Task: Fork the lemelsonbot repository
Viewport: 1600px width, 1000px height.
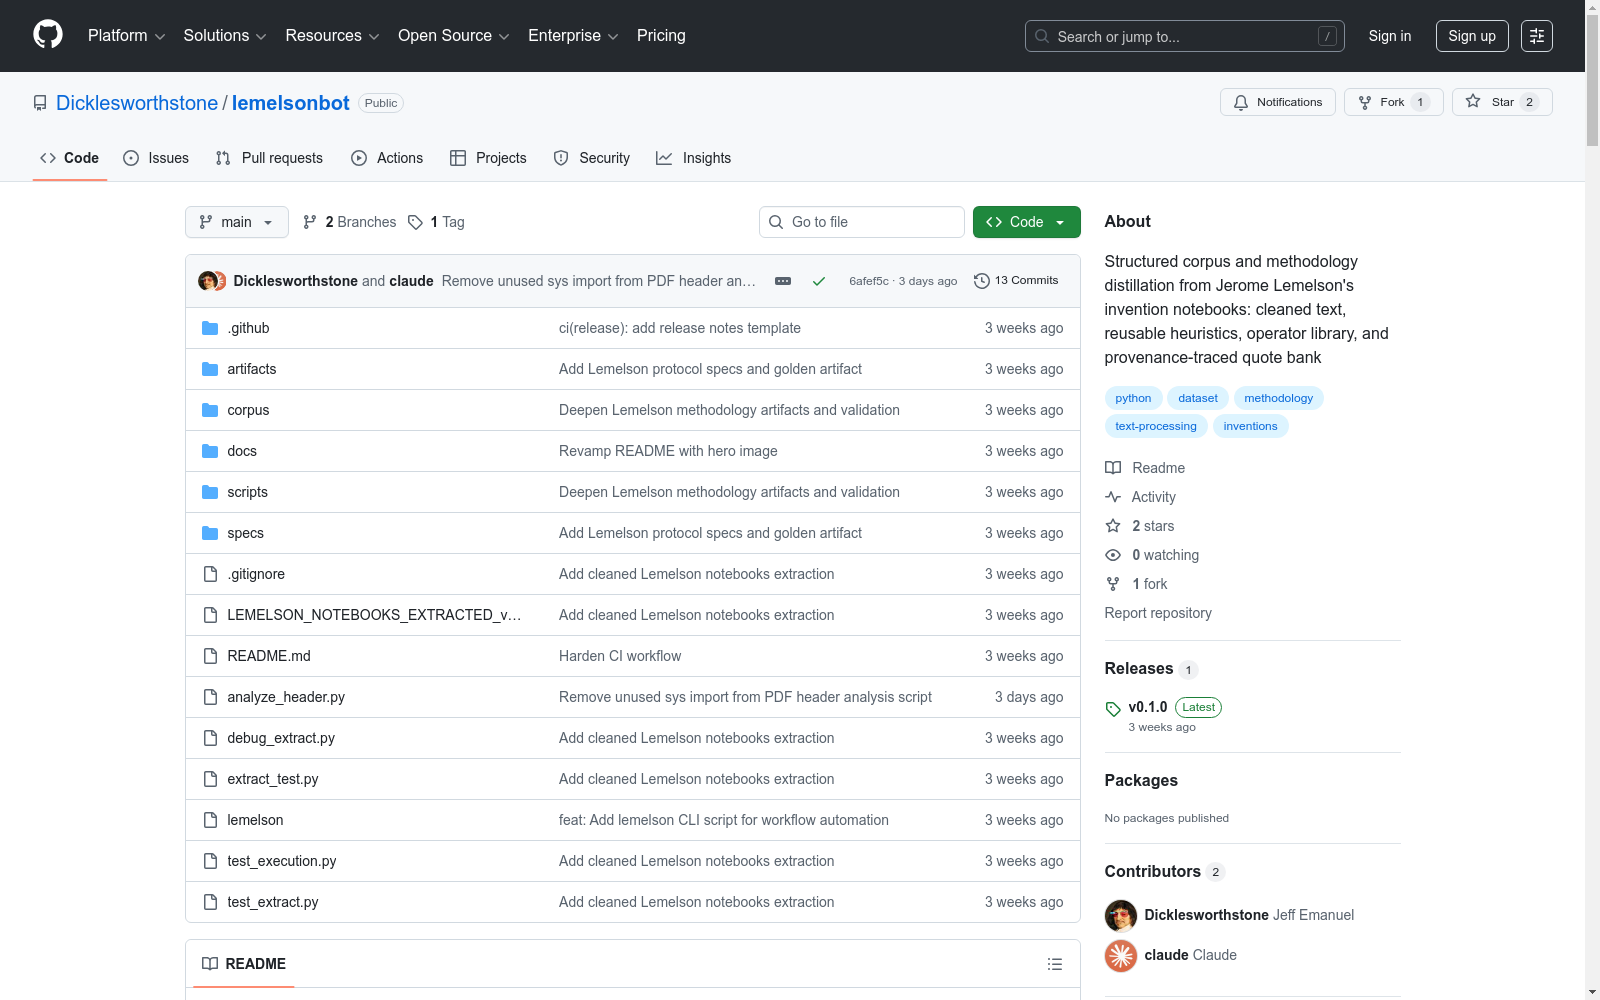Action: click(1394, 102)
